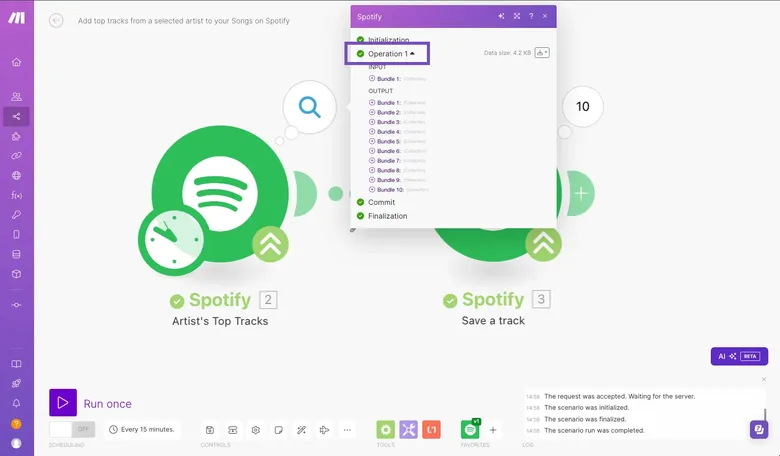780x456 pixels.
Task: Open Templates via the puzzle sidebar icon
Action: pos(16,136)
